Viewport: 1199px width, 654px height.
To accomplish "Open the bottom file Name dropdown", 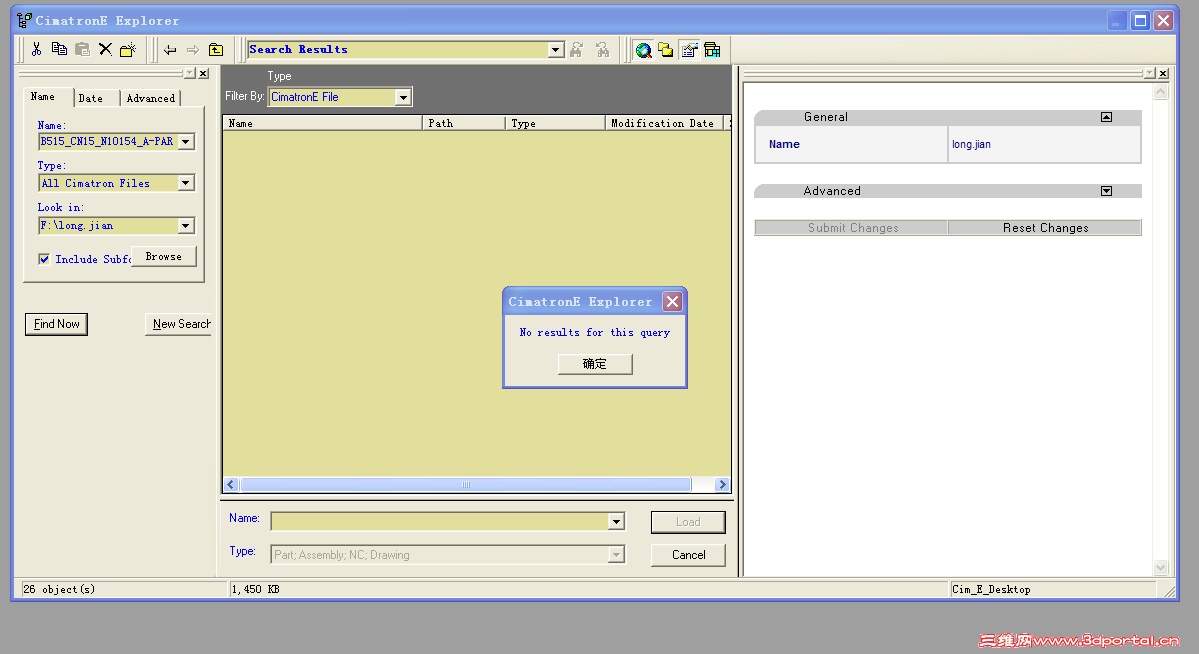I will pyautogui.click(x=616, y=522).
